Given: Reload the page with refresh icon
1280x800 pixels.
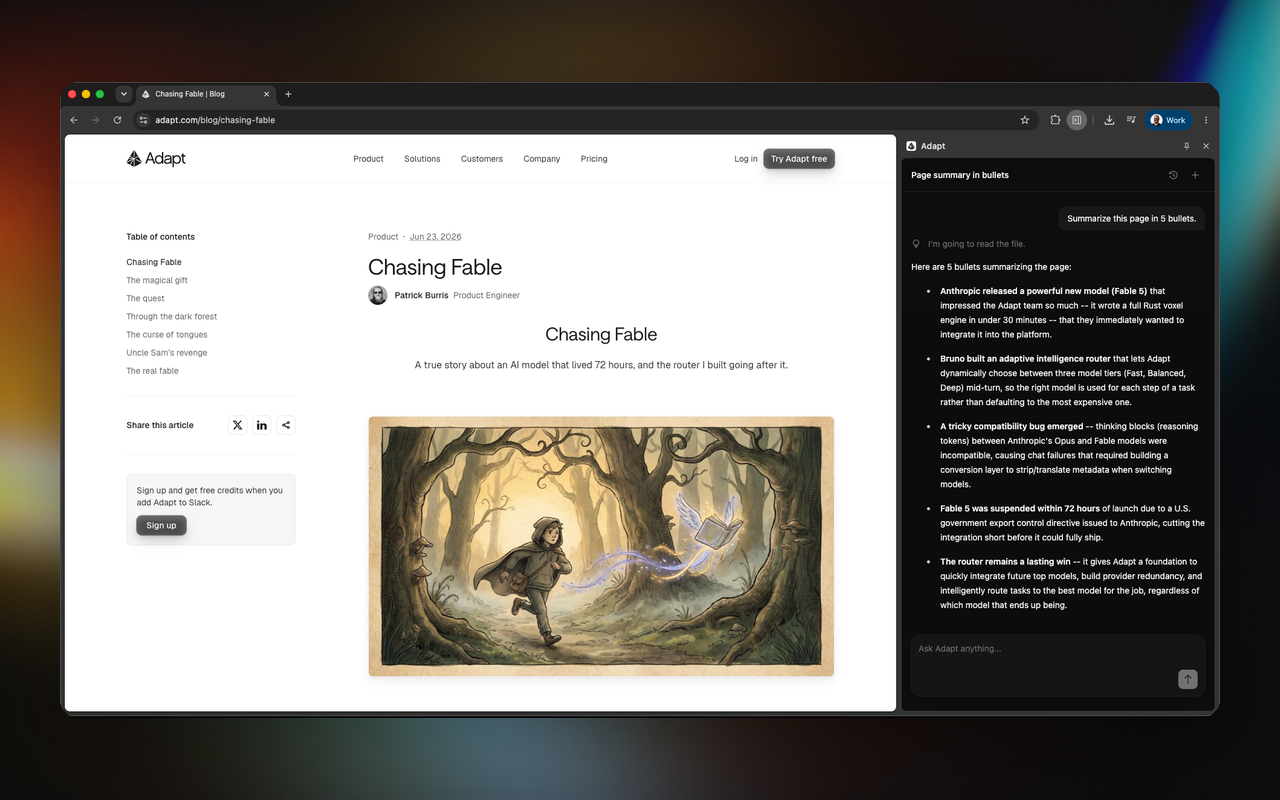Looking at the screenshot, I should click(x=117, y=120).
